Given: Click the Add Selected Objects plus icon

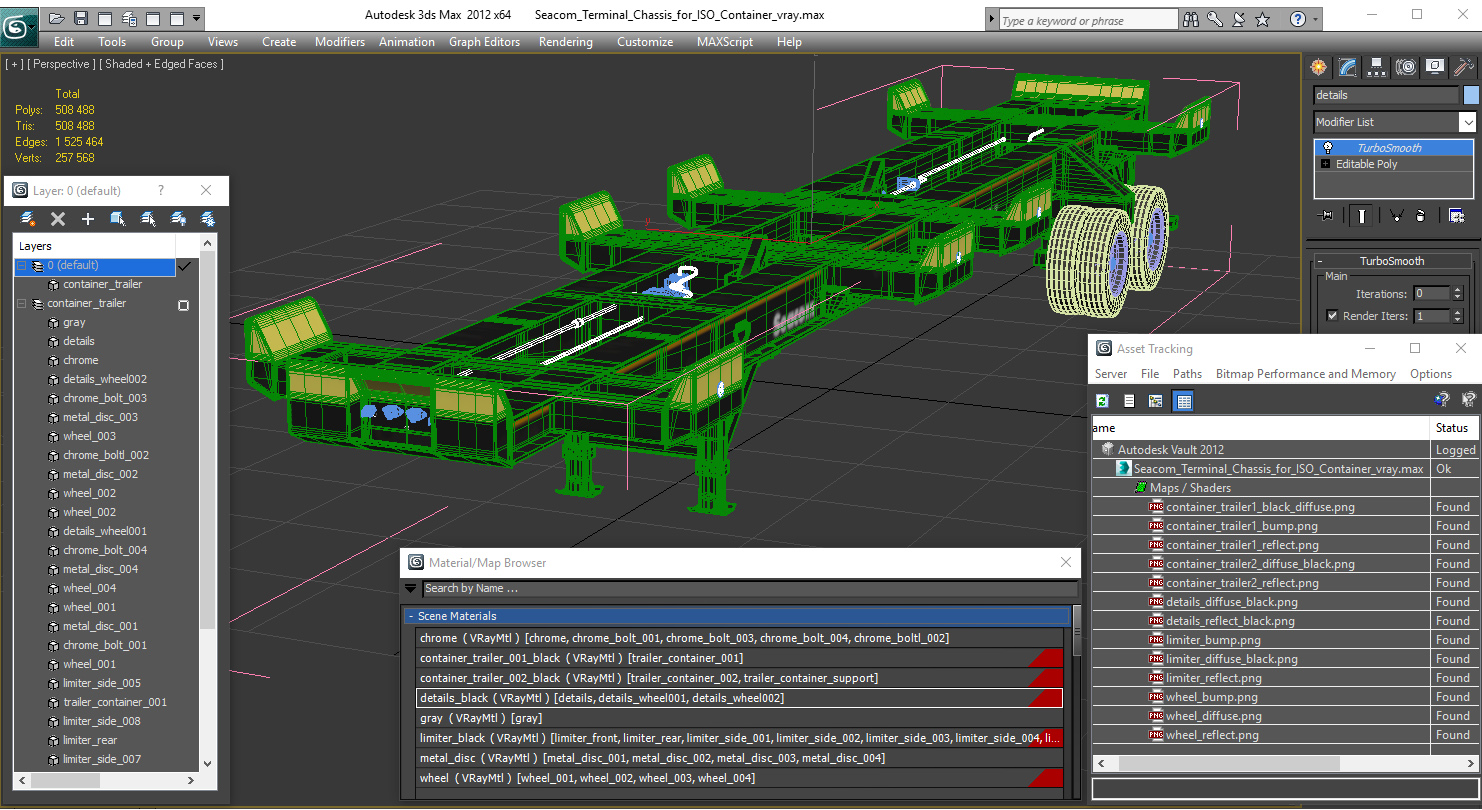Looking at the screenshot, I should (x=88, y=219).
